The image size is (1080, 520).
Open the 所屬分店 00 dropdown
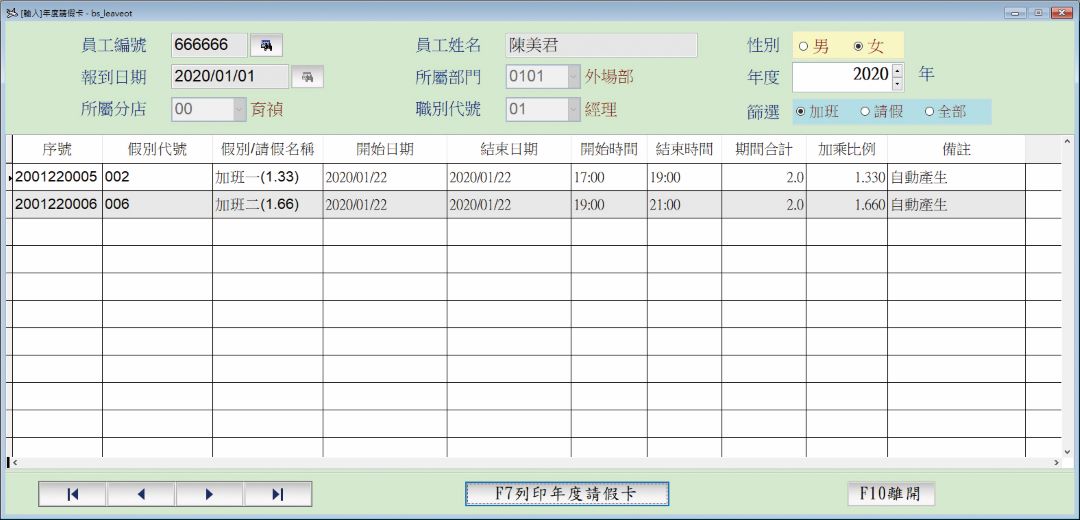point(239,109)
